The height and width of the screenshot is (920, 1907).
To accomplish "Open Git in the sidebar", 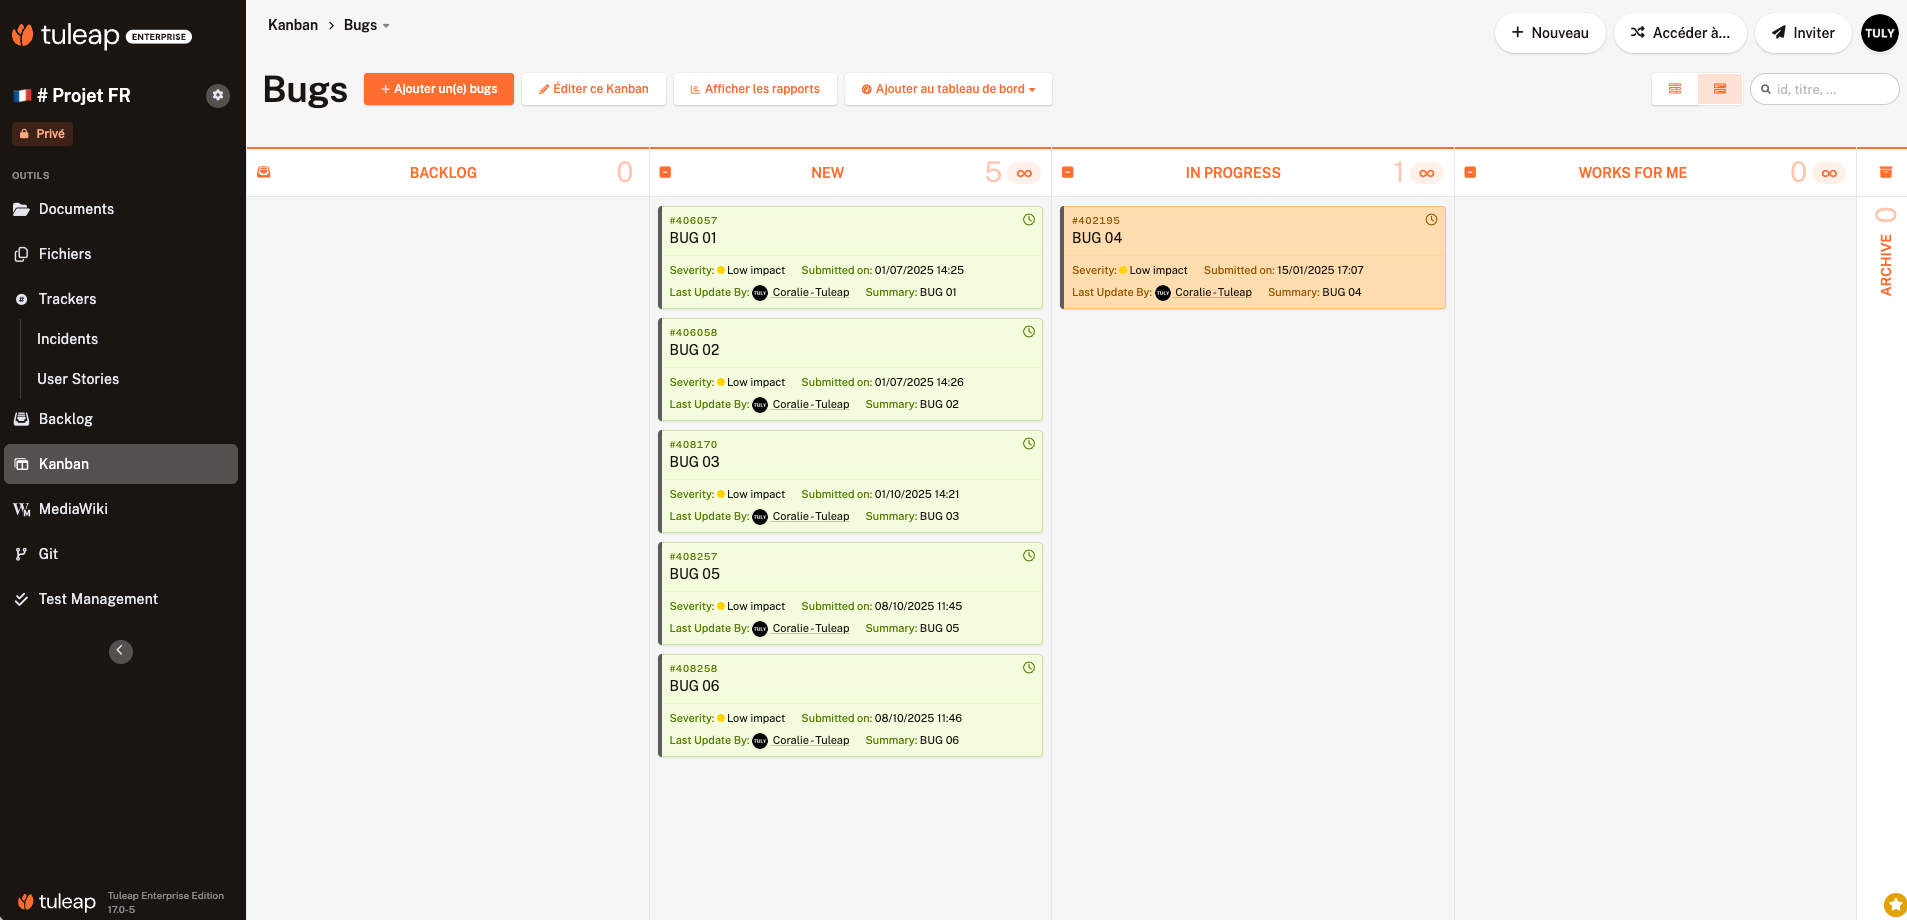I will [x=121, y=554].
